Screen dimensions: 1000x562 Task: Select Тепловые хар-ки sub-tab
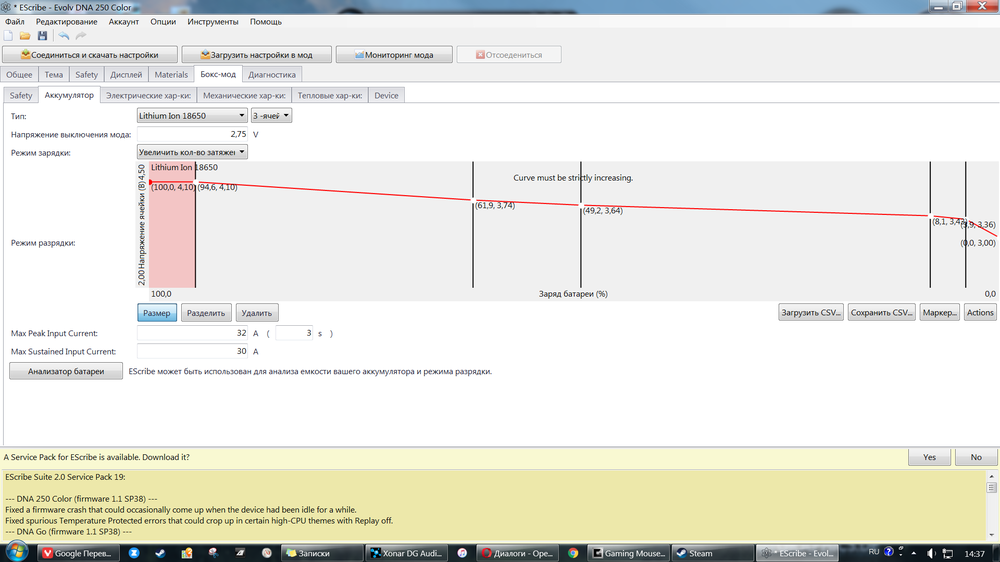tap(330, 96)
